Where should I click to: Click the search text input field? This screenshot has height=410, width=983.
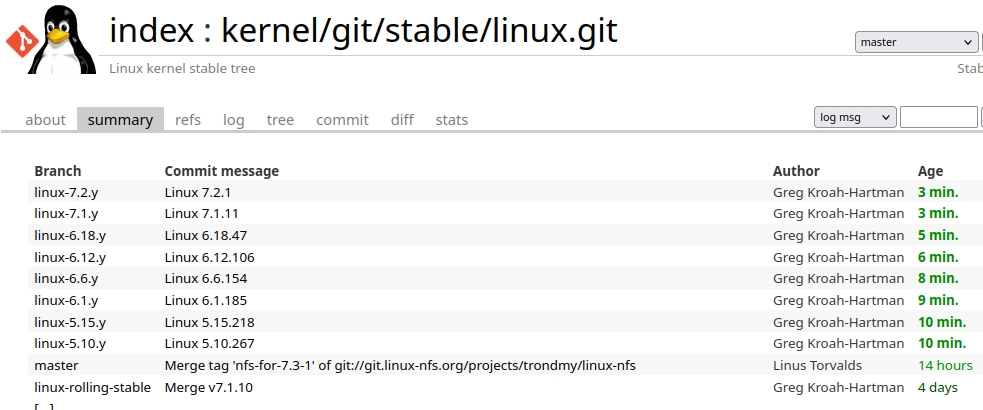(x=938, y=117)
